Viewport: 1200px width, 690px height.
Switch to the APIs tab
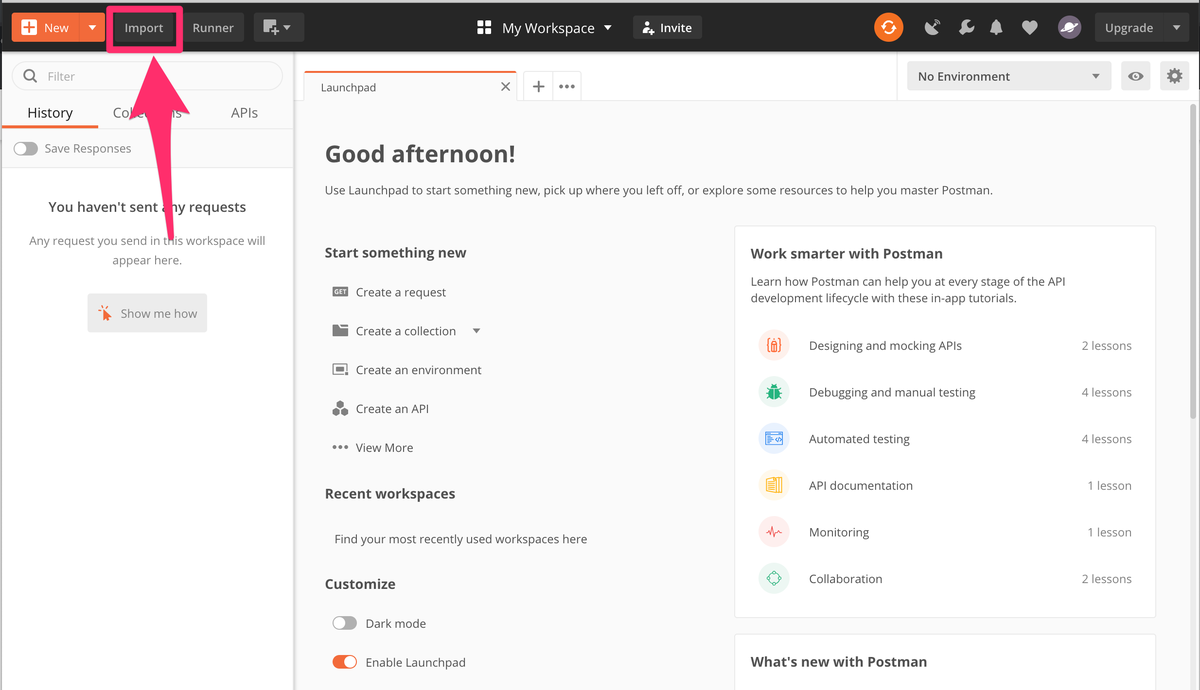(x=244, y=113)
